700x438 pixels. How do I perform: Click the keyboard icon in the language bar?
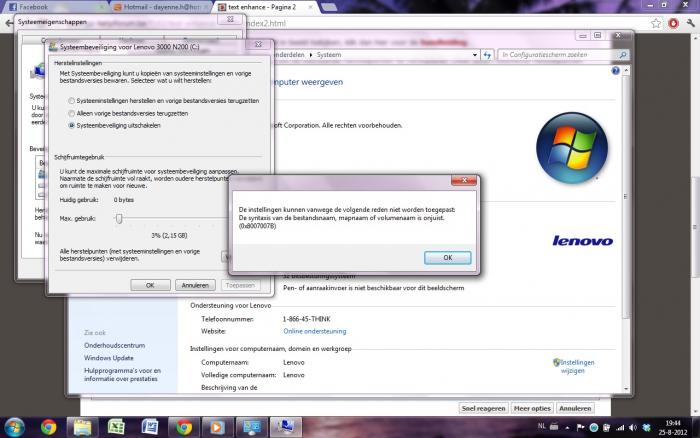pyautogui.click(x=554, y=426)
